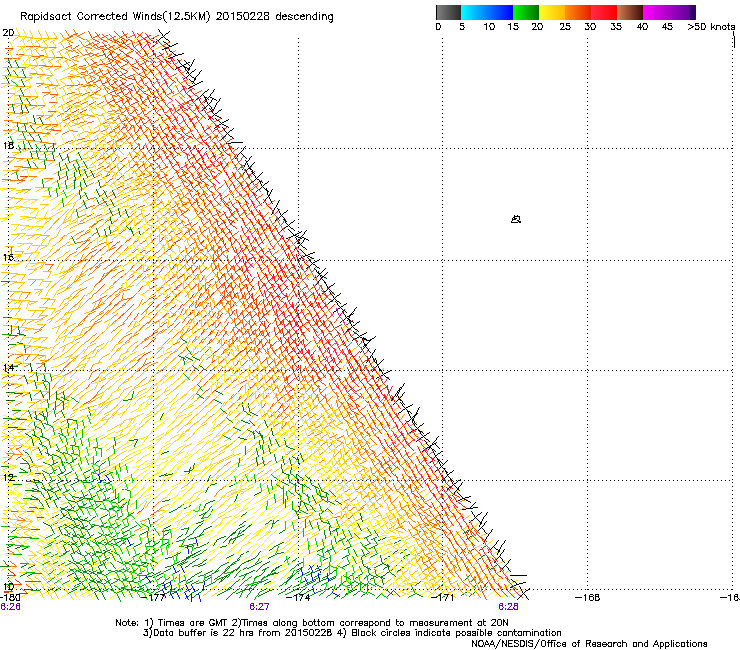Click the longitude '-180' axis label
Viewport: 740px width, 650px height.
[x=10, y=598]
